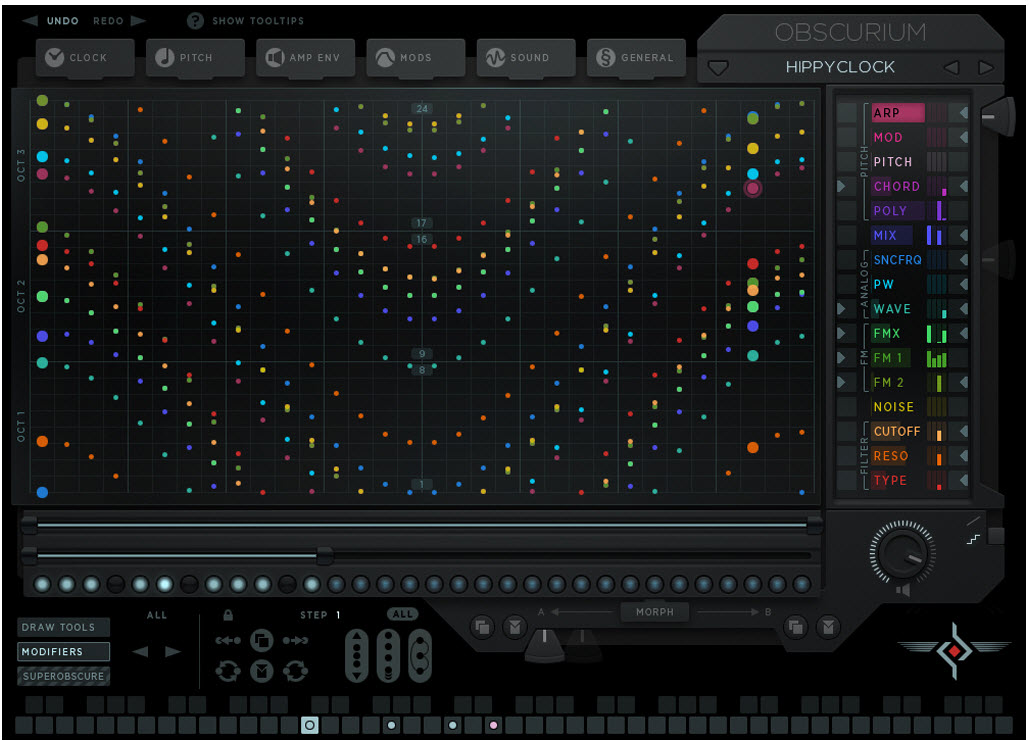Click the middle oval icon with stacked dots
Image resolution: width=1029 pixels, height=741 pixels.
click(388, 656)
